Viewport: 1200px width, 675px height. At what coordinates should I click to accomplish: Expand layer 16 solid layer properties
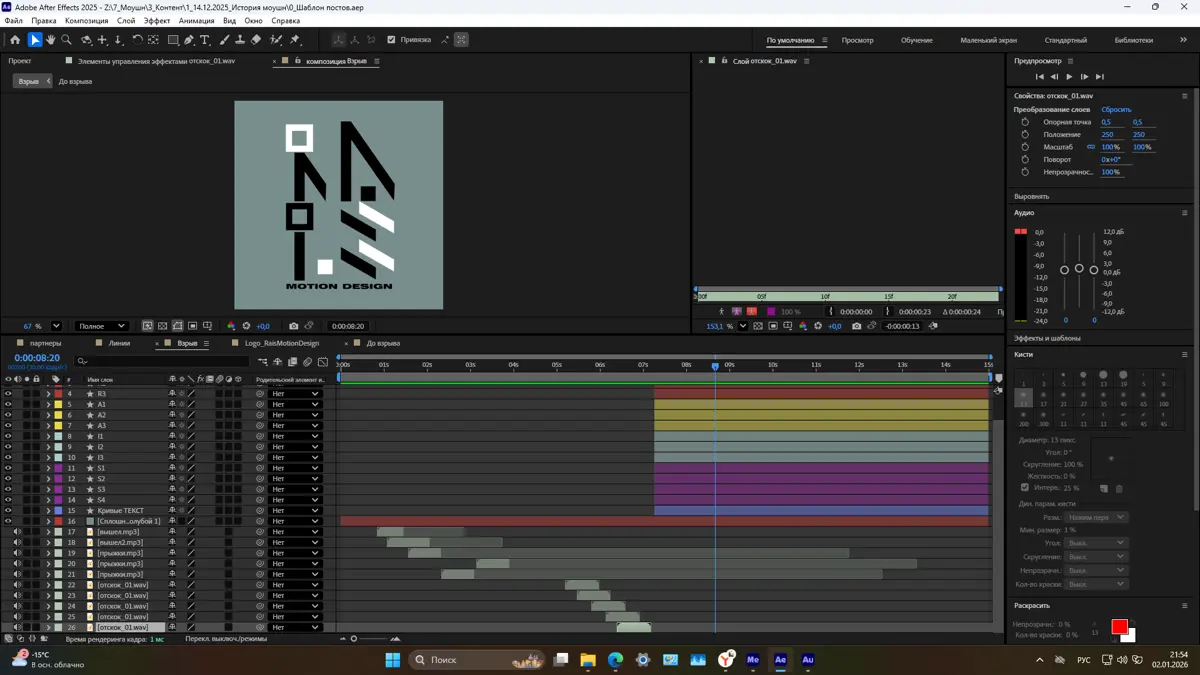[x=48, y=521]
